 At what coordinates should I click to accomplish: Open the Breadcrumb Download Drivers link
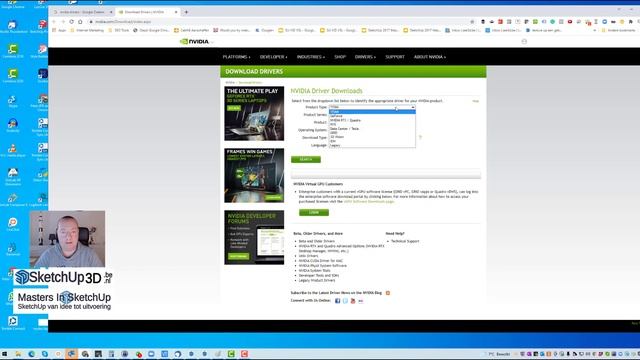[250, 82]
